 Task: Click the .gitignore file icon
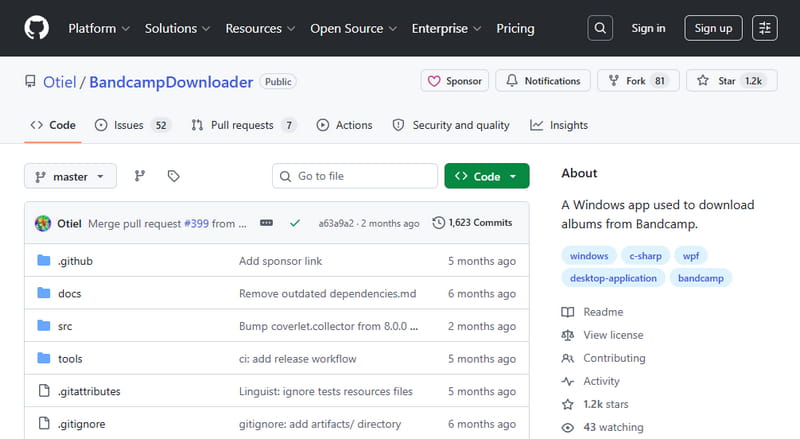44,424
